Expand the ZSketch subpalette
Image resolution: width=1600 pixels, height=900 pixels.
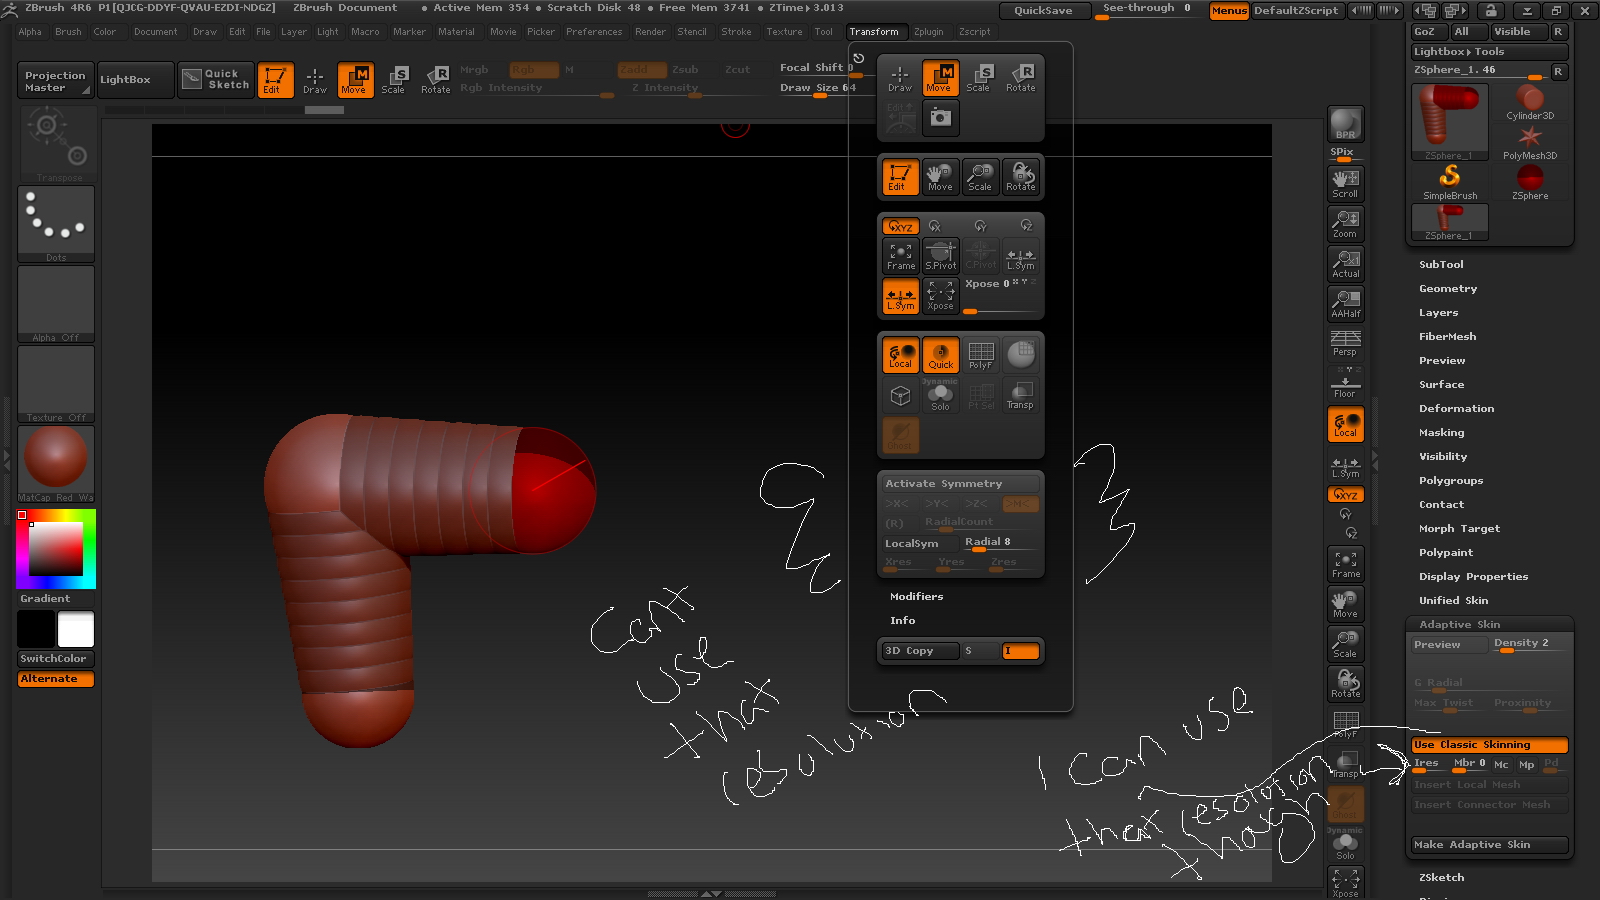tap(1441, 877)
